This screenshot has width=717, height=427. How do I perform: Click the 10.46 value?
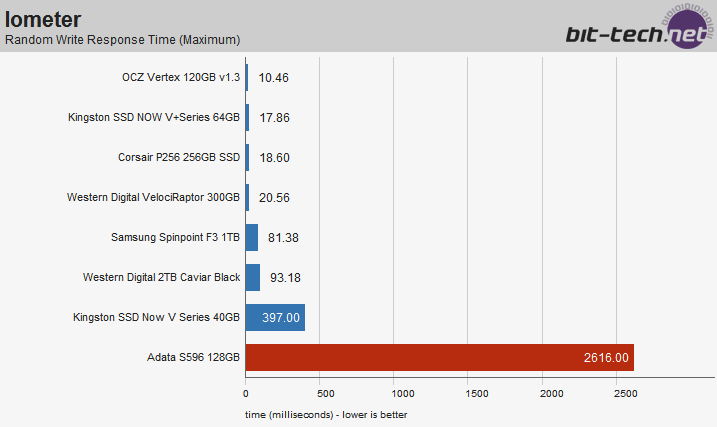click(273, 78)
